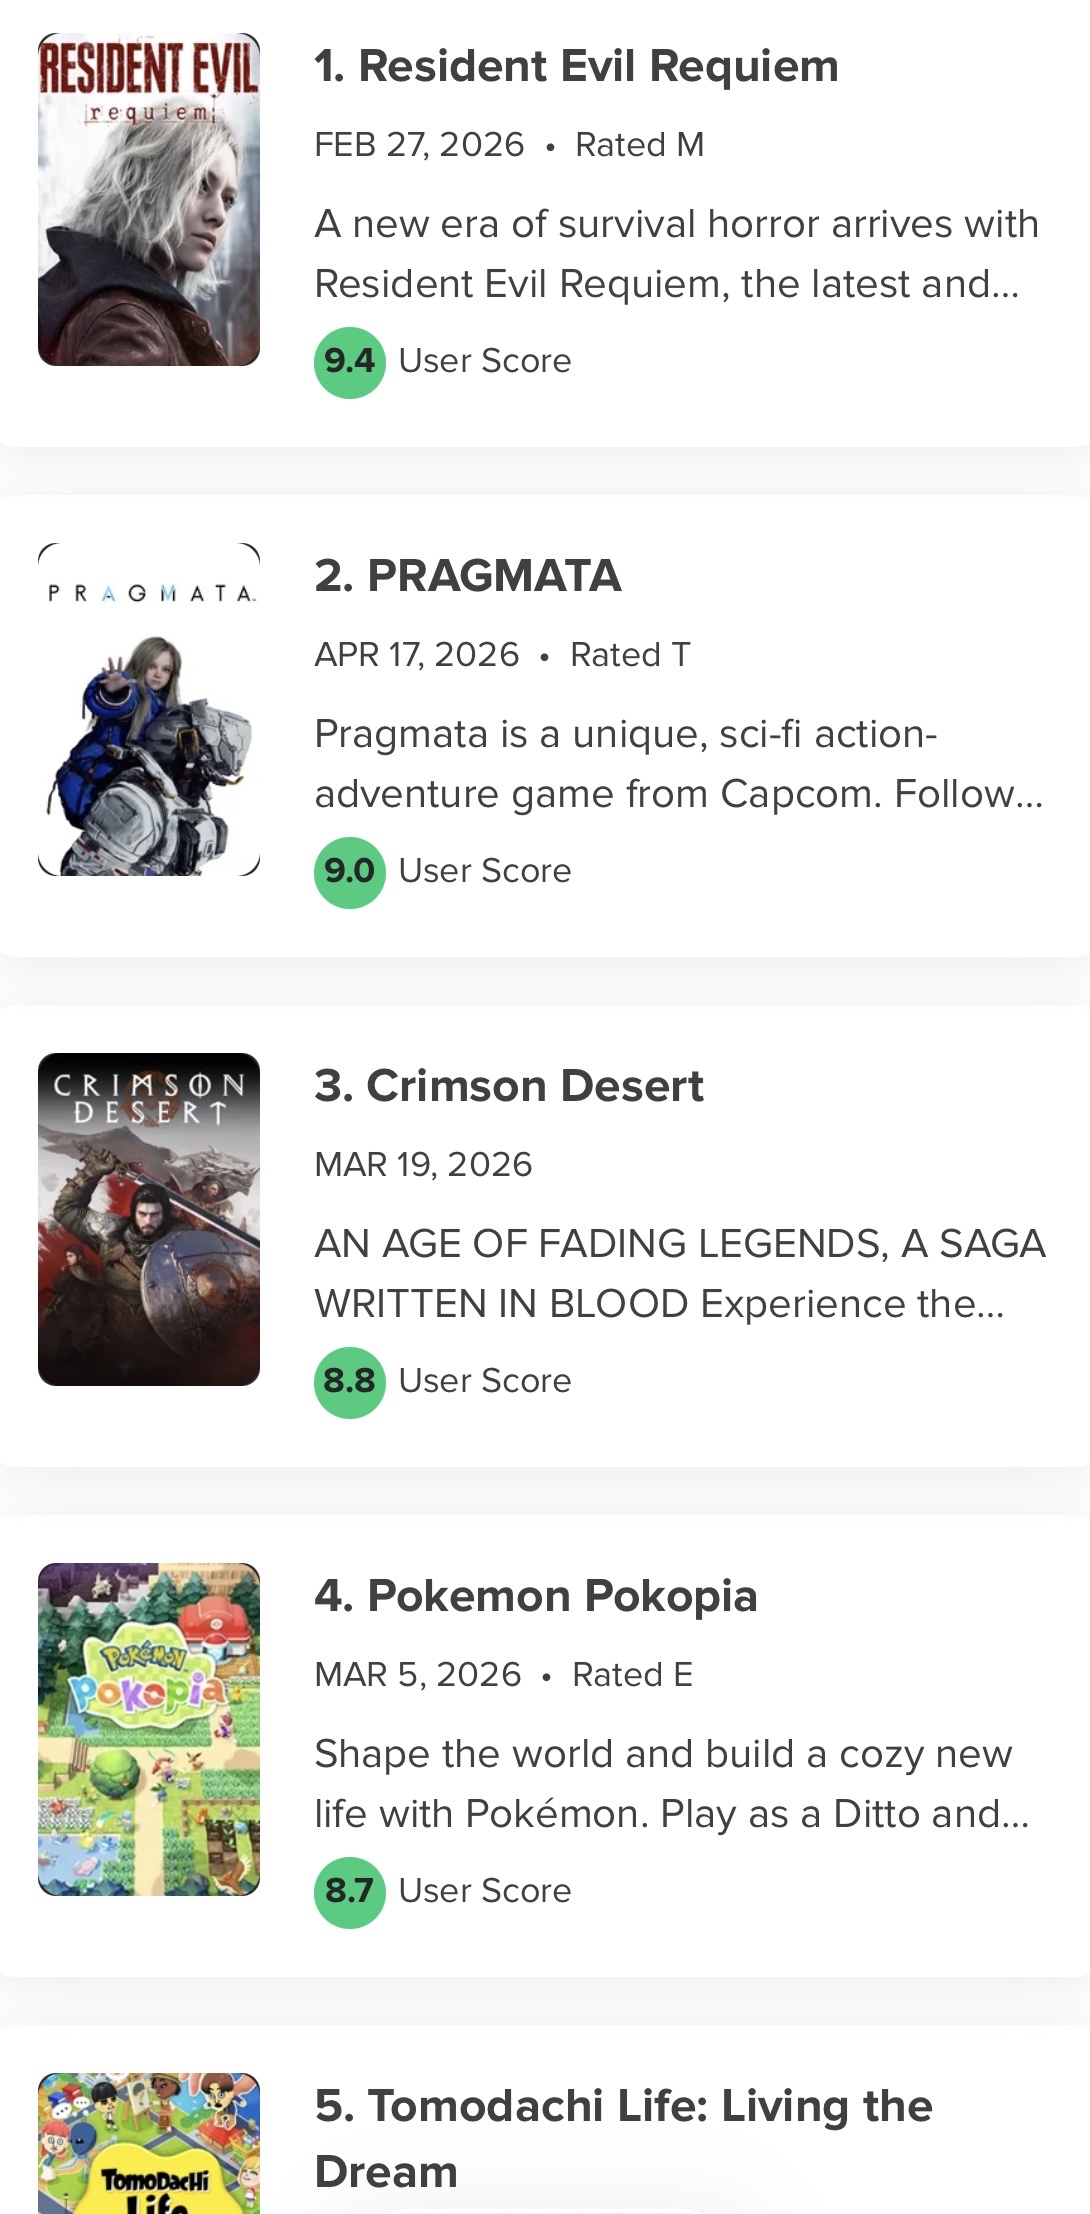Tap the 8.7 user score badge
Screen dimensions: 1090x2214
349,1892
